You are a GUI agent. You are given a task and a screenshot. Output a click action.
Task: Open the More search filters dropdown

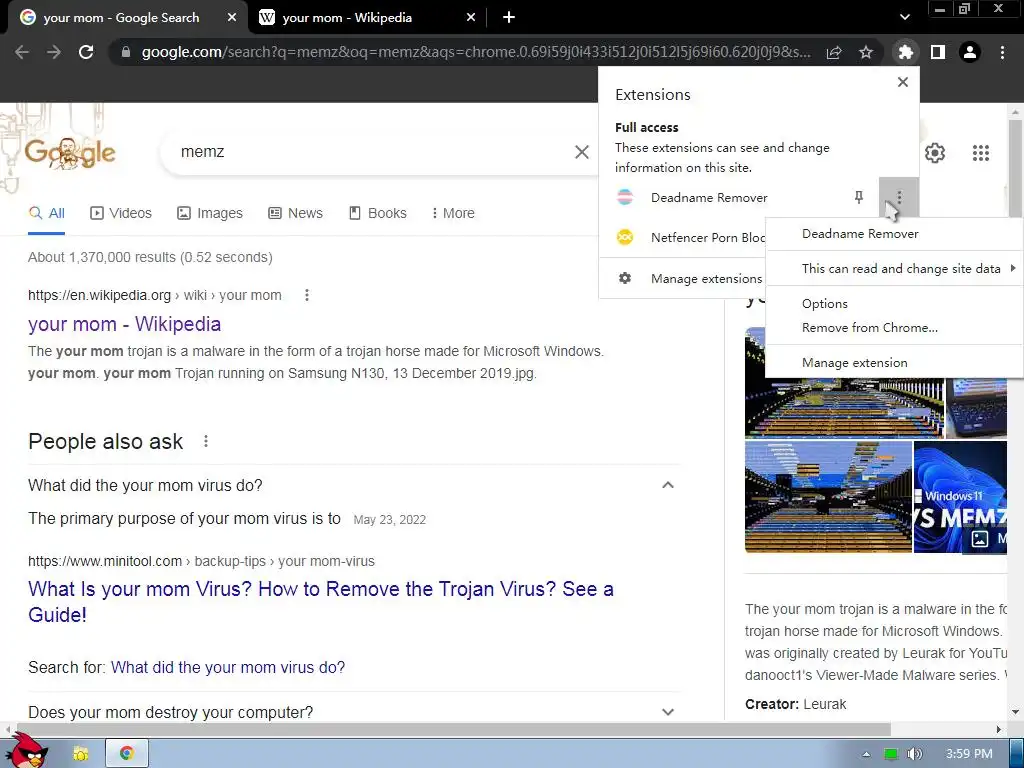[453, 213]
